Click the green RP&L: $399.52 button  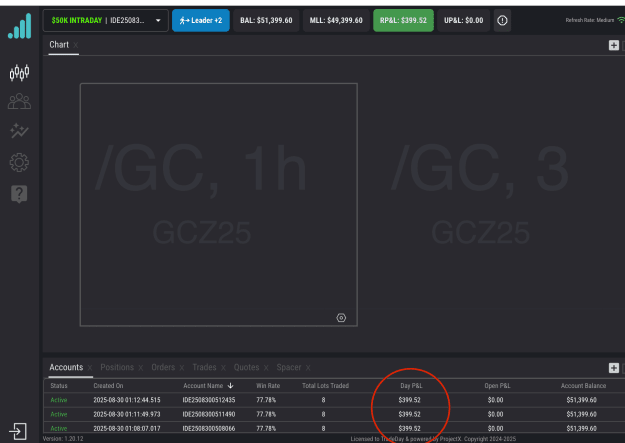tap(403, 20)
